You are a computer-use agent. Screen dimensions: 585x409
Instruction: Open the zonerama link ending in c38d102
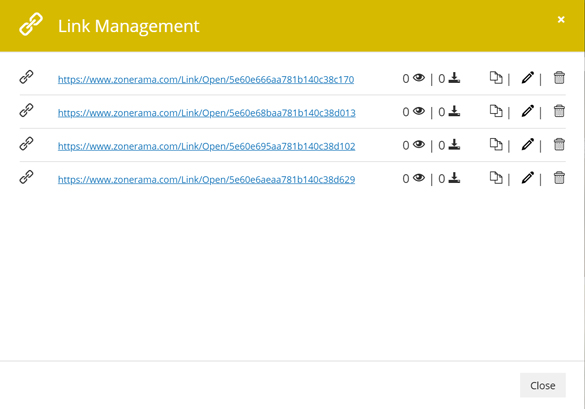pos(206,146)
